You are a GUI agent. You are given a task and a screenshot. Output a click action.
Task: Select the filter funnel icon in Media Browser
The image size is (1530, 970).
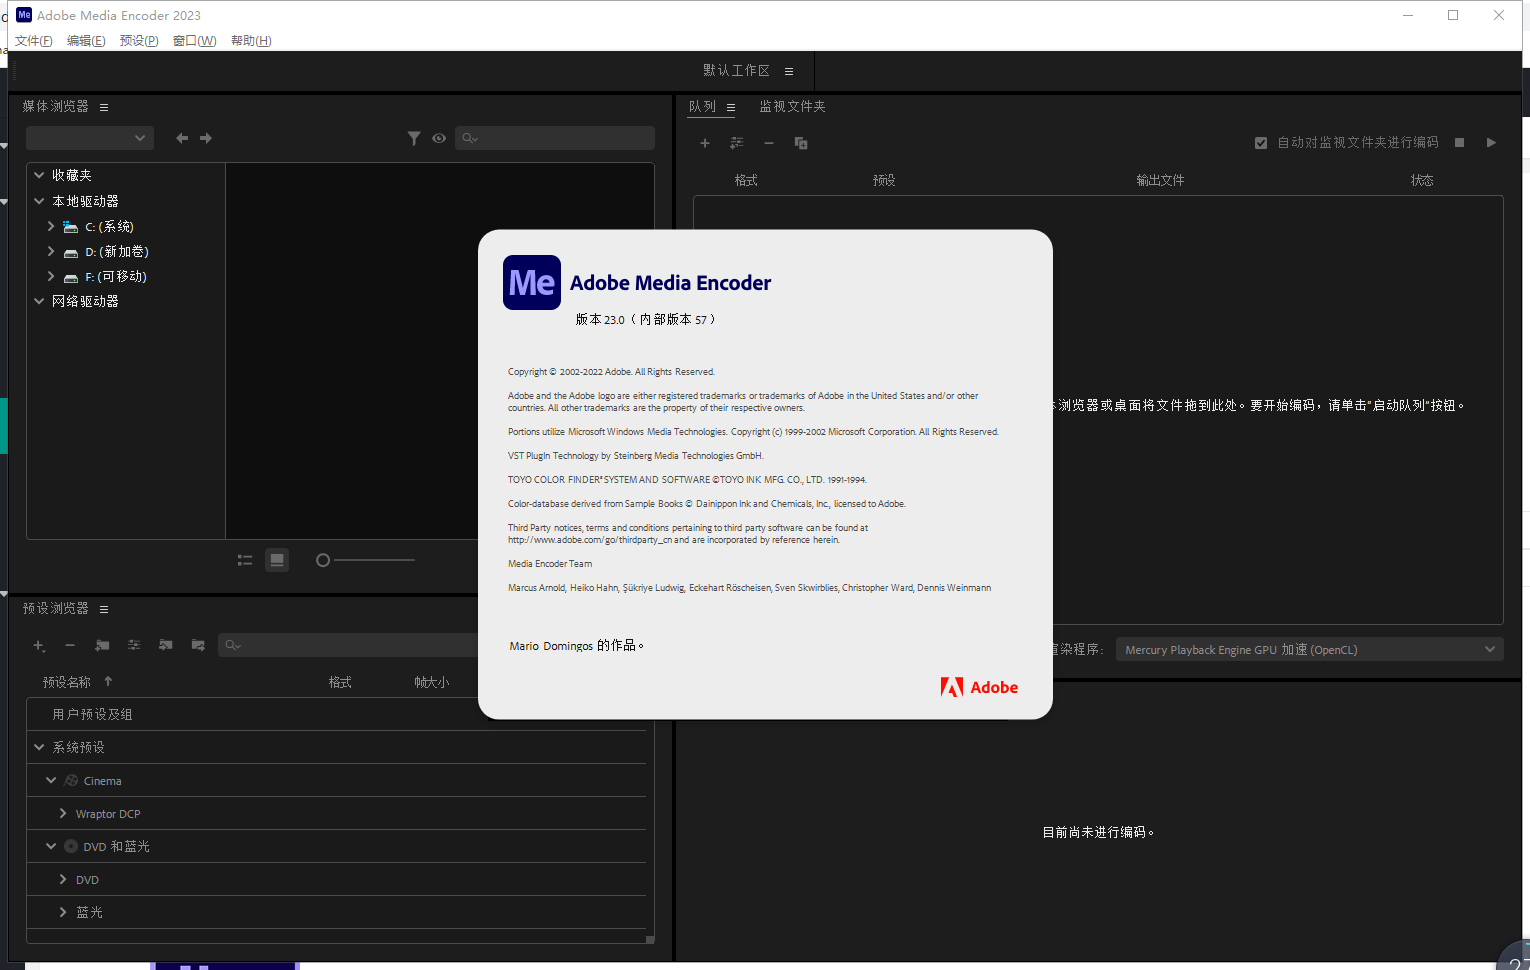[414, 138]
